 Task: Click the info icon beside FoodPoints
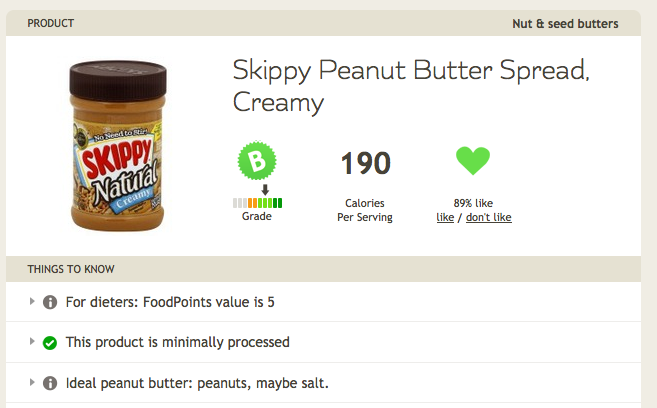[50, 302]
